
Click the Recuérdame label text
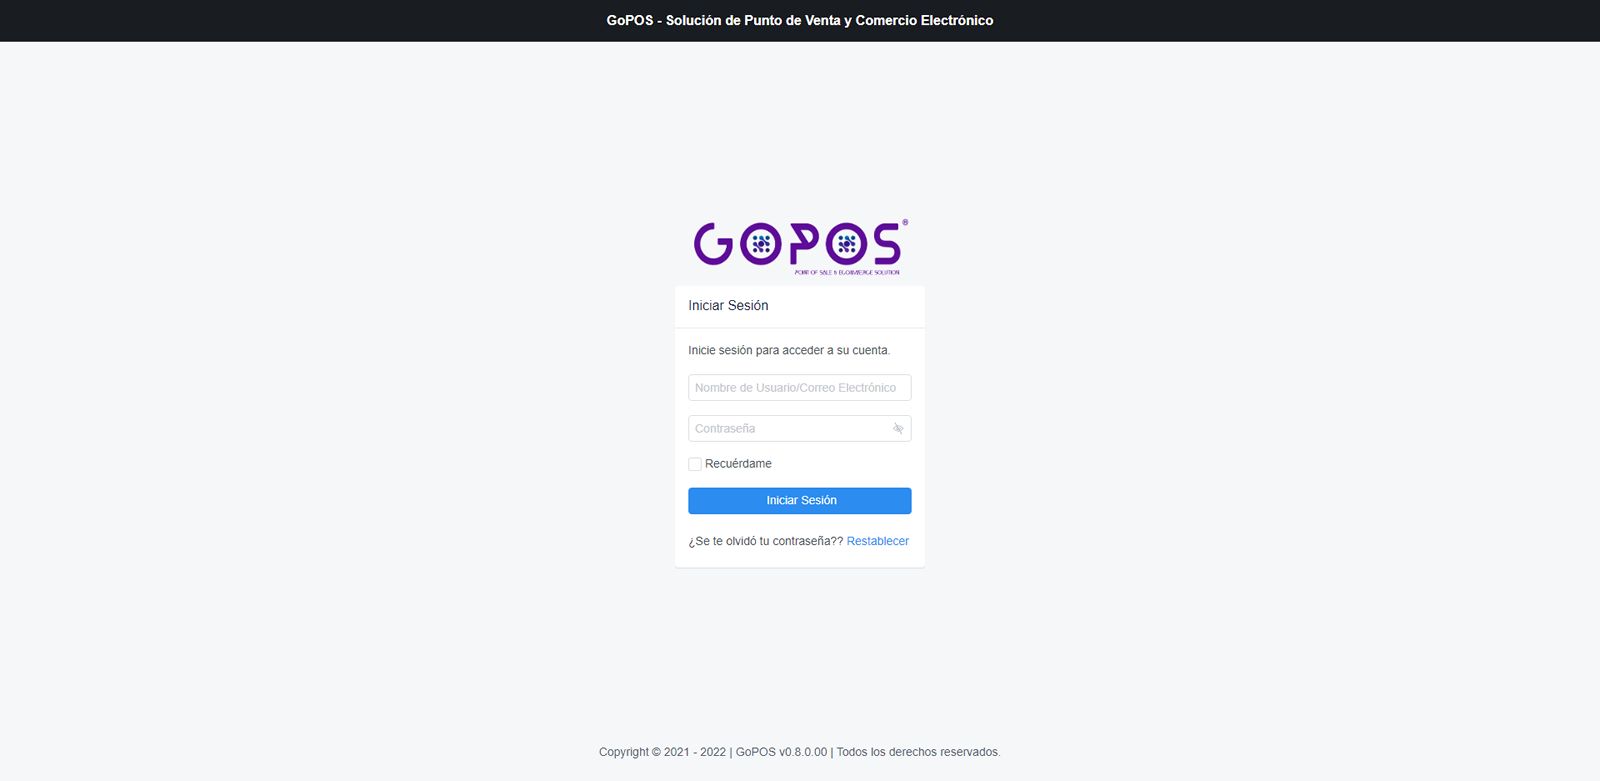[x=738, y=464]
